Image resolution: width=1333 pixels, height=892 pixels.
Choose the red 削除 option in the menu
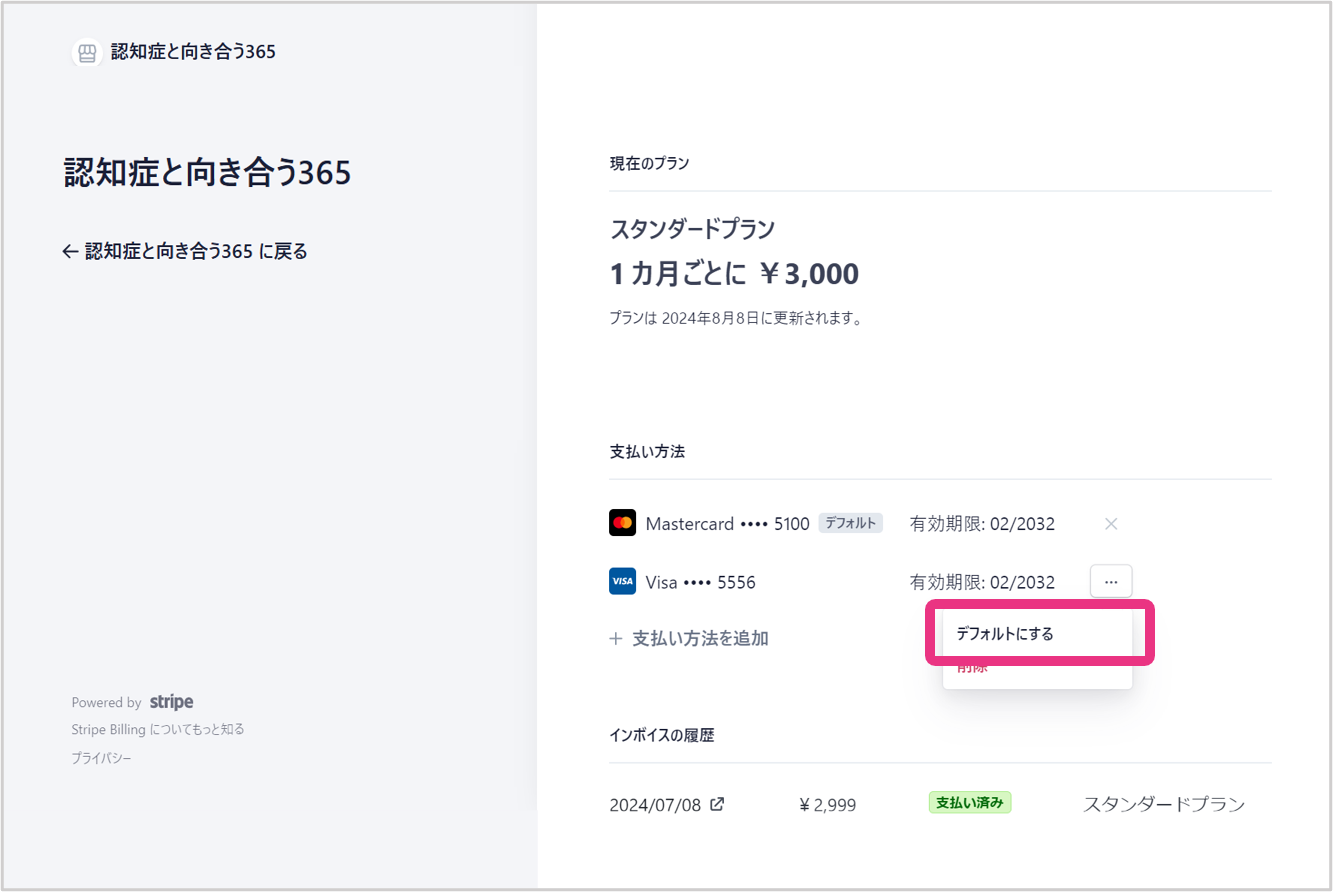click(x=972, y=668)
